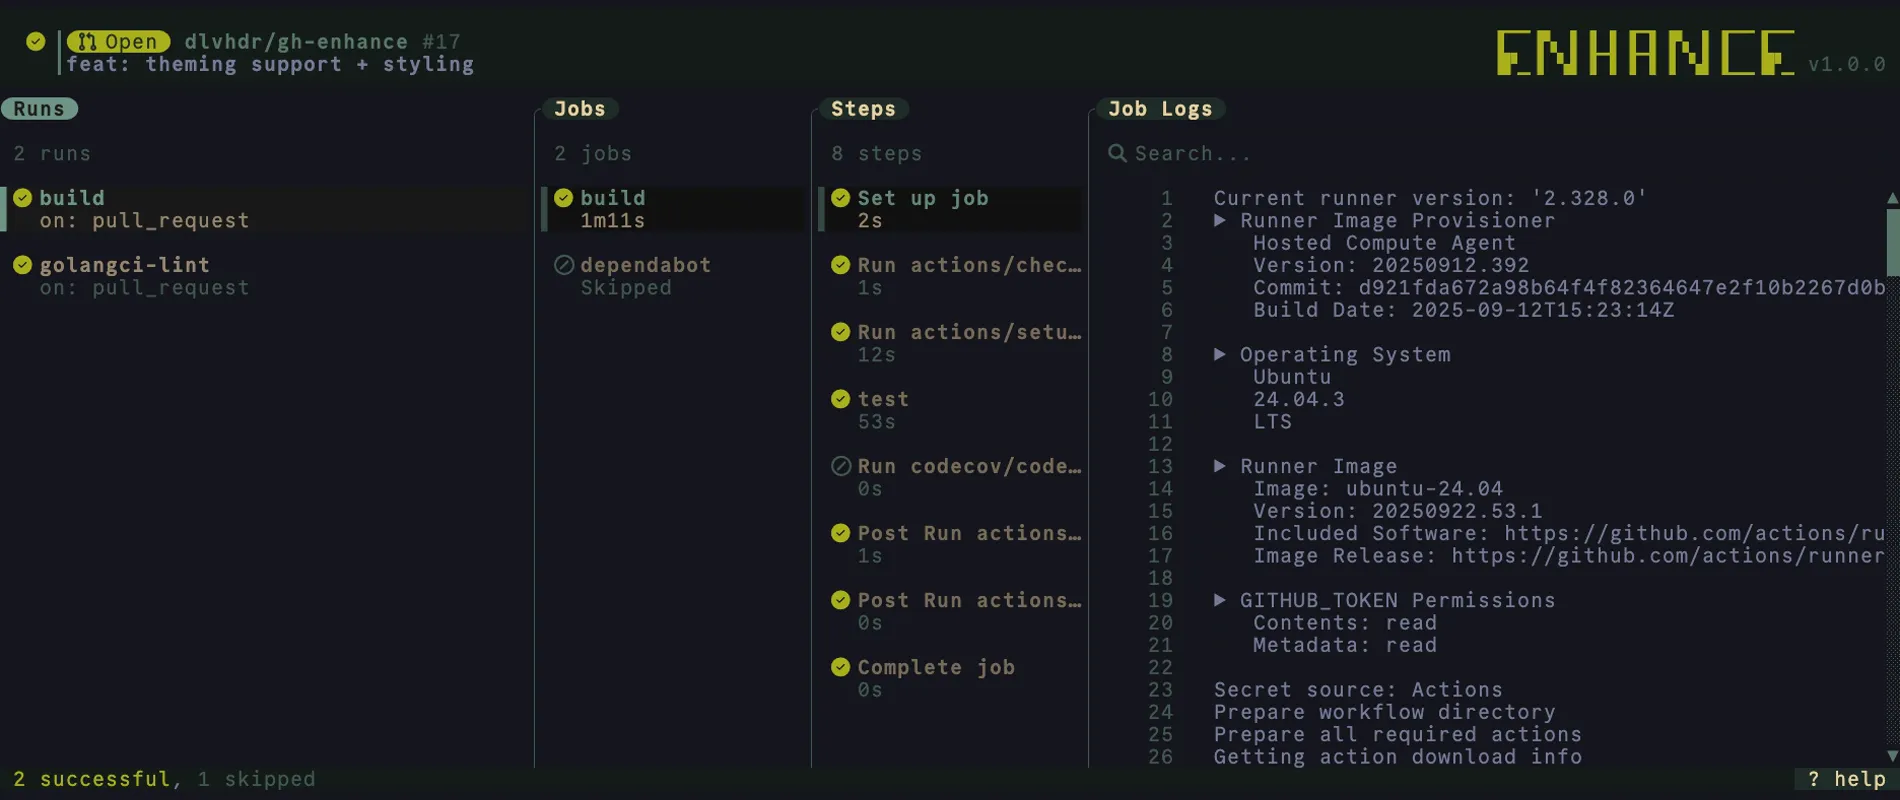Focus the Job Logs panel tab

pyautogui.click(x=1159, y=109)
